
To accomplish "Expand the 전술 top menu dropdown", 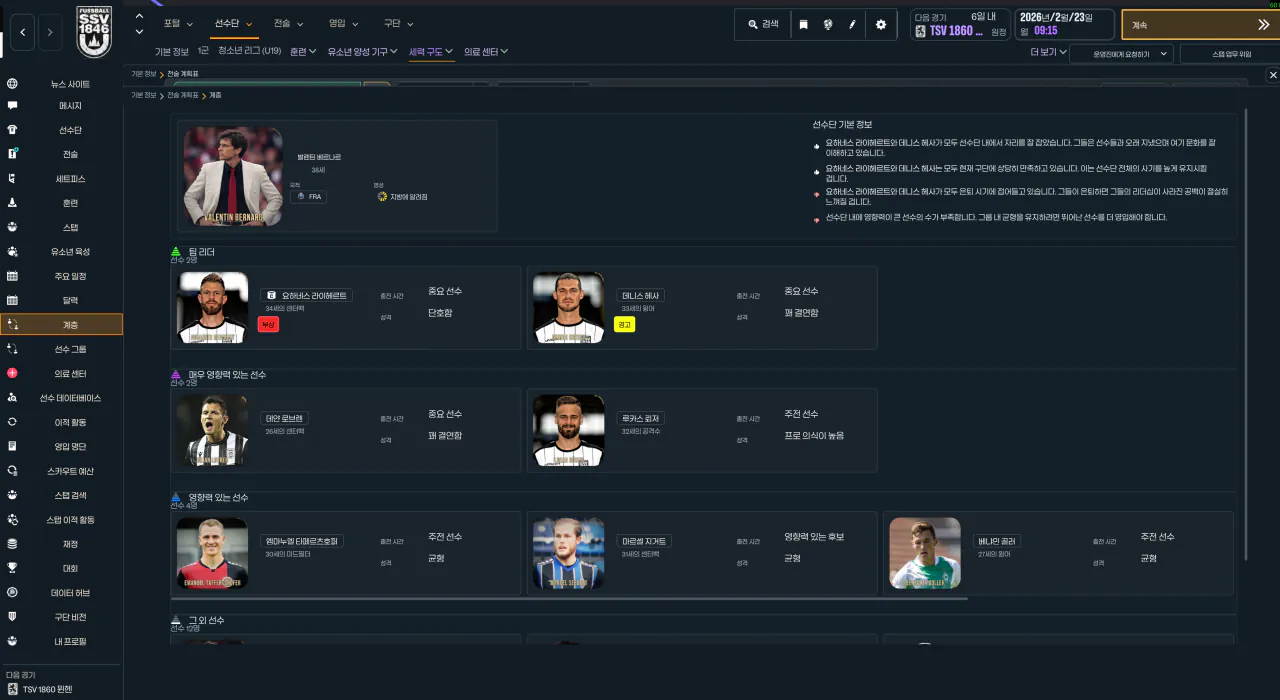I will point(288,23).
